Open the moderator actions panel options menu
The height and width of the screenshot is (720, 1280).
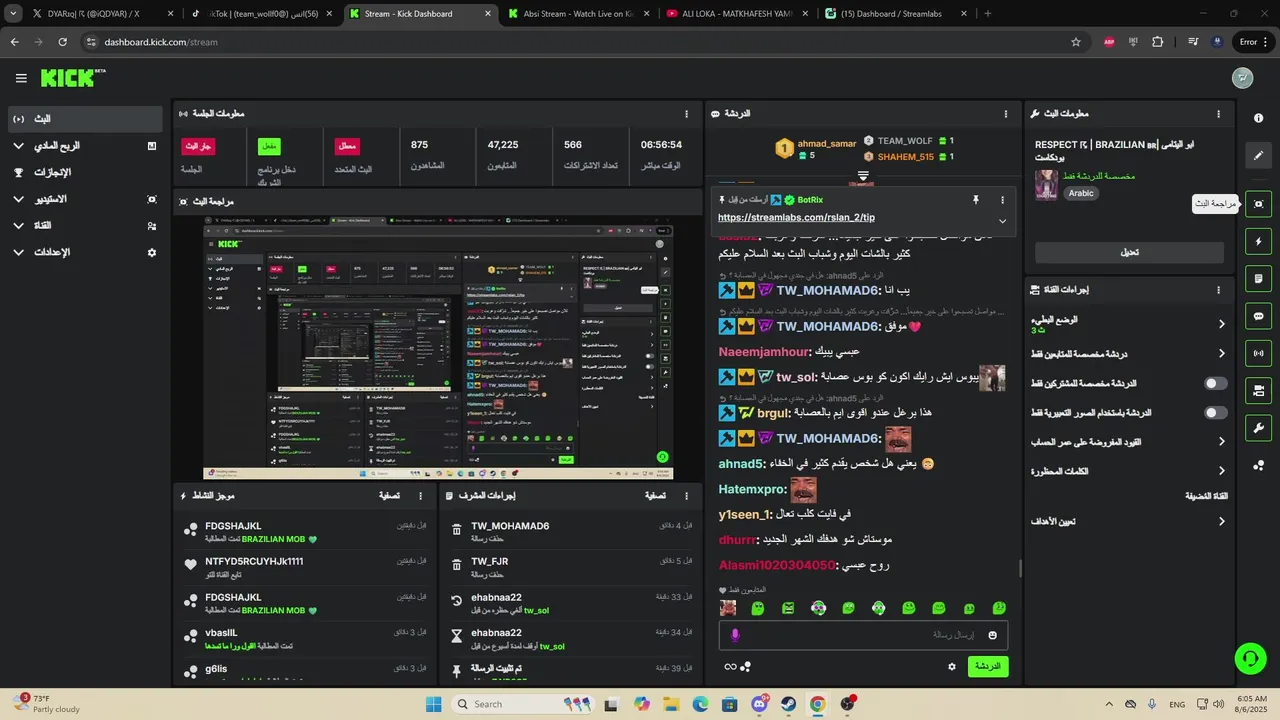(686, 495)
